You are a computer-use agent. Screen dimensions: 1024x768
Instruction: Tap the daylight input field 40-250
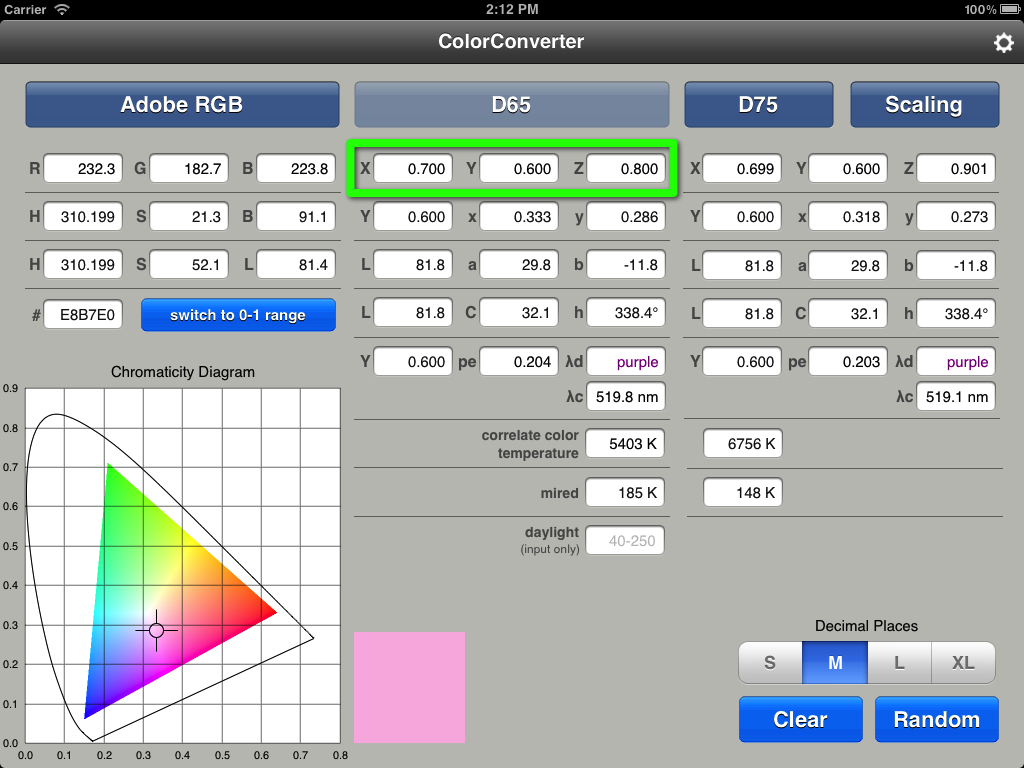point(625,541)
